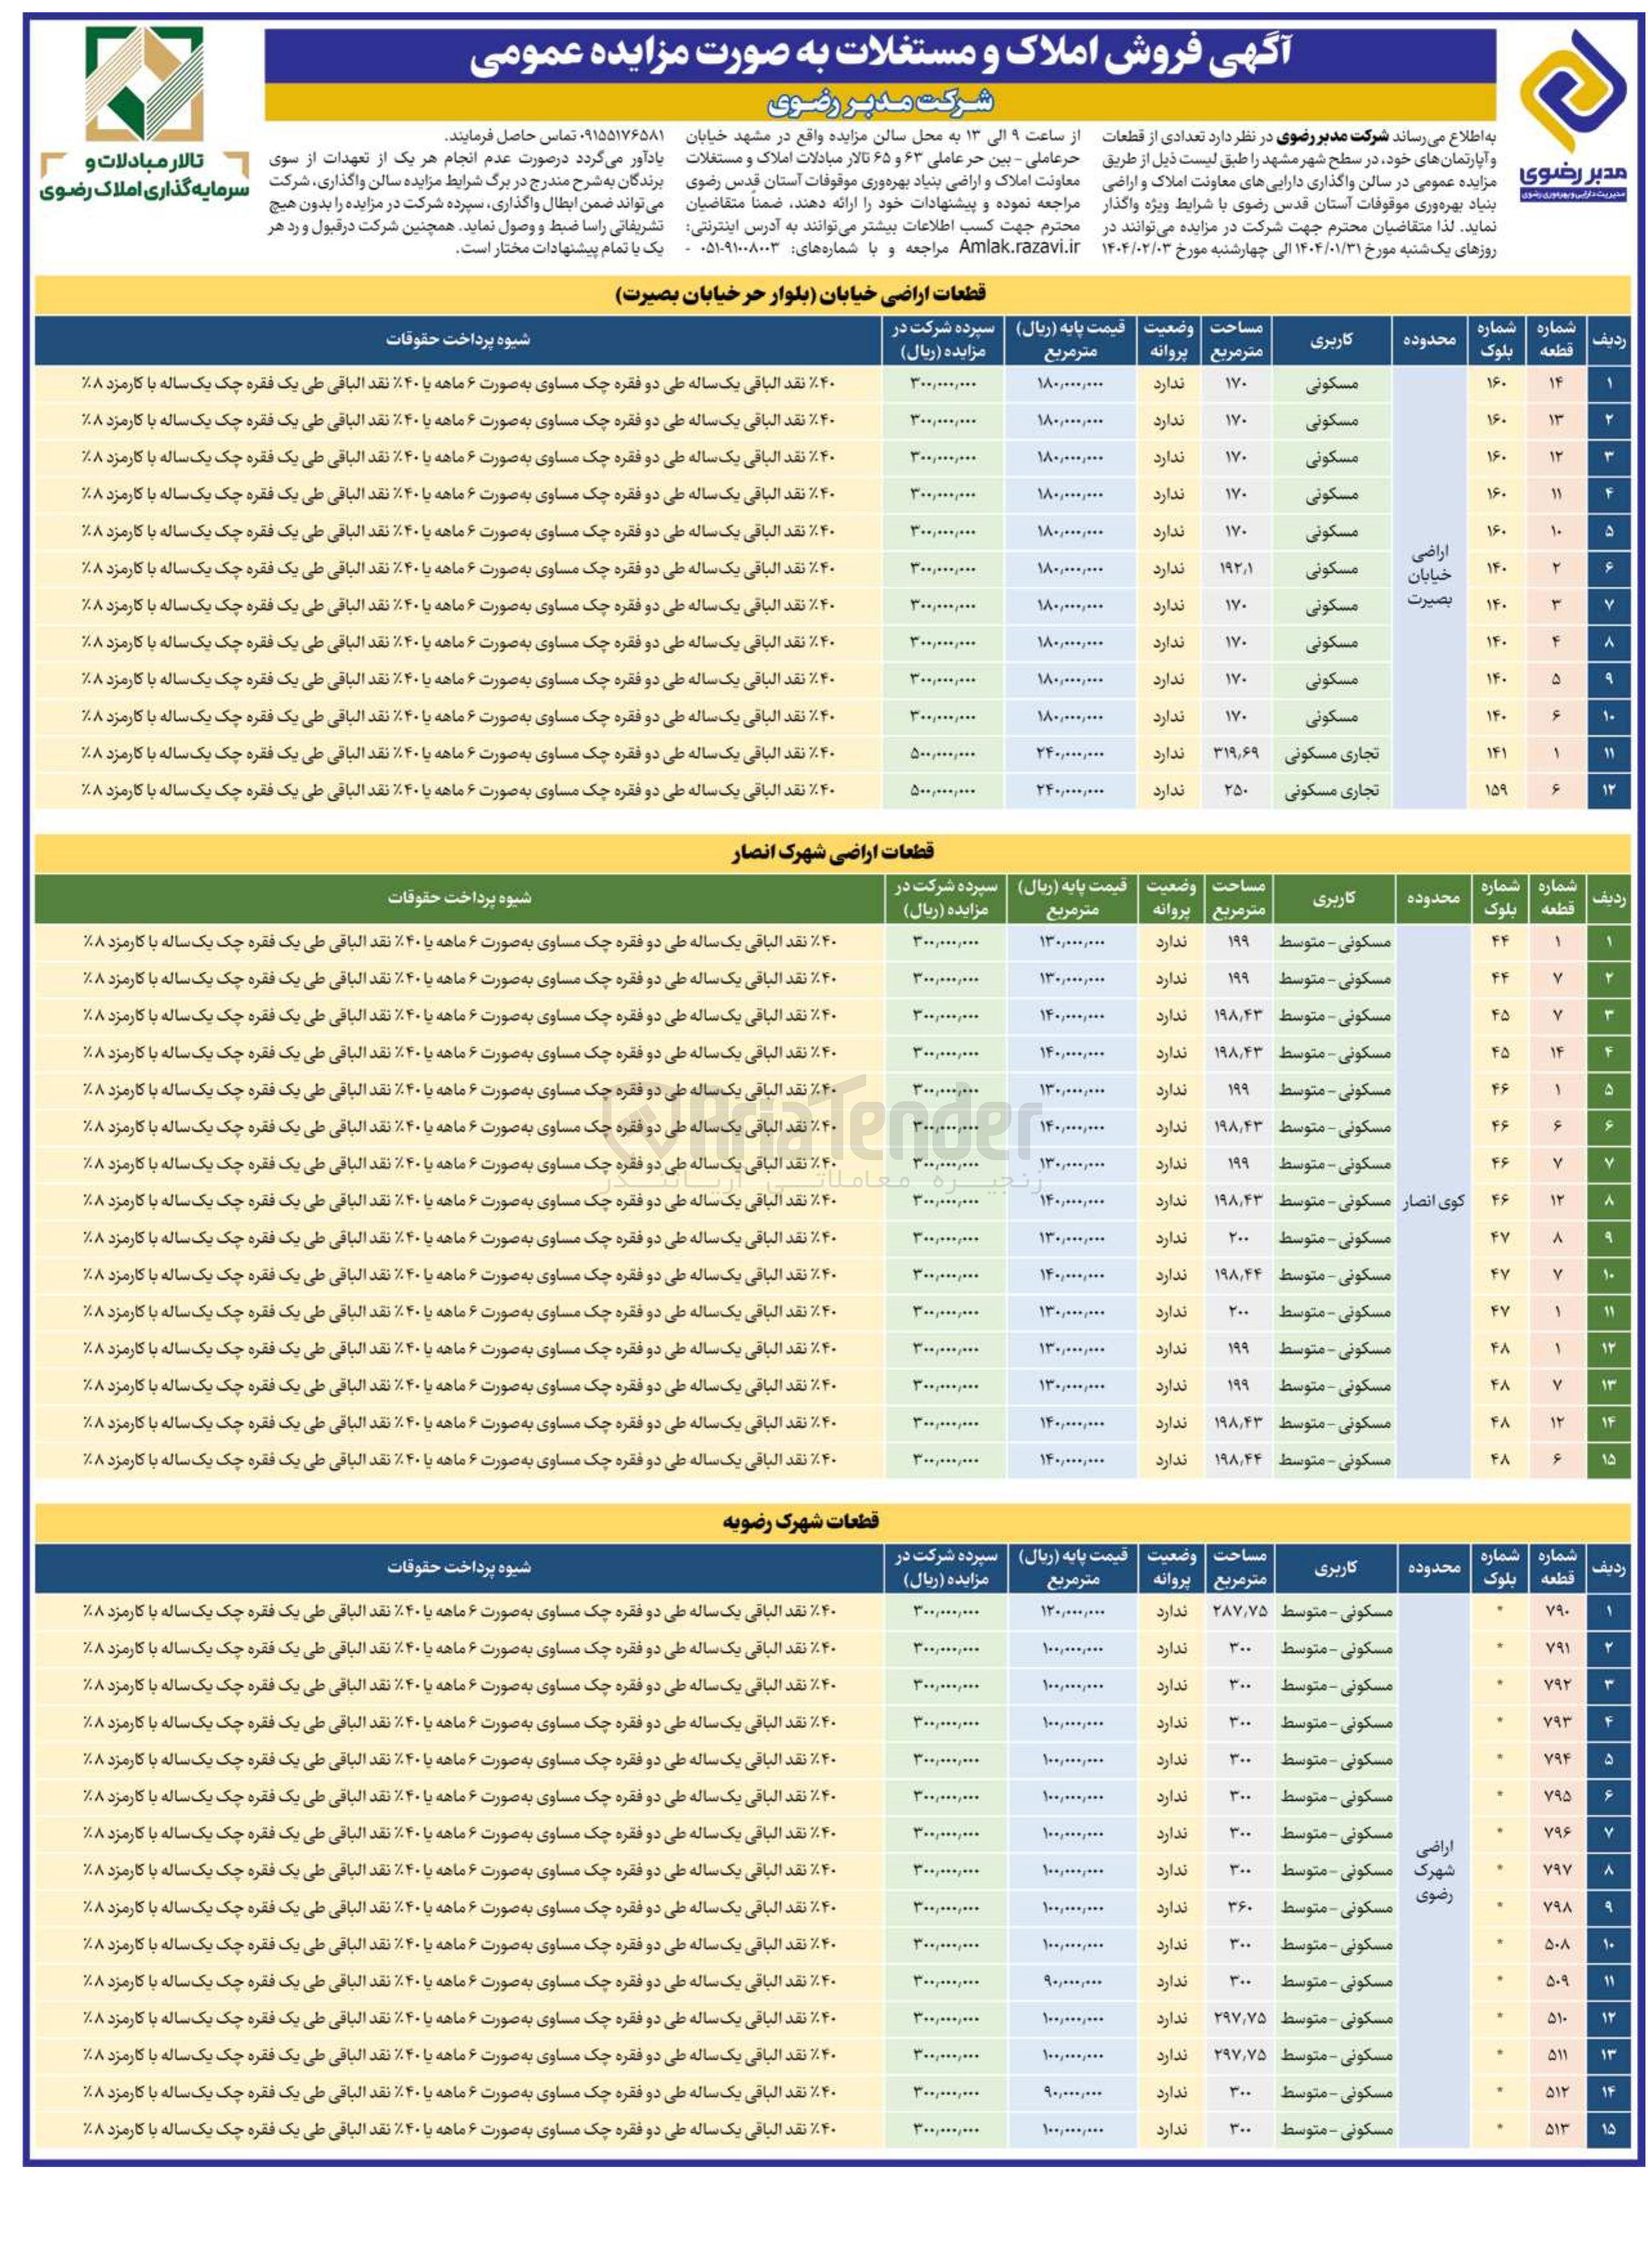The image size is (1648, 2268).
Task: Click 'شماره قطعه' header in Razaviyeh table
Action: click(x=1557, y=1567)
